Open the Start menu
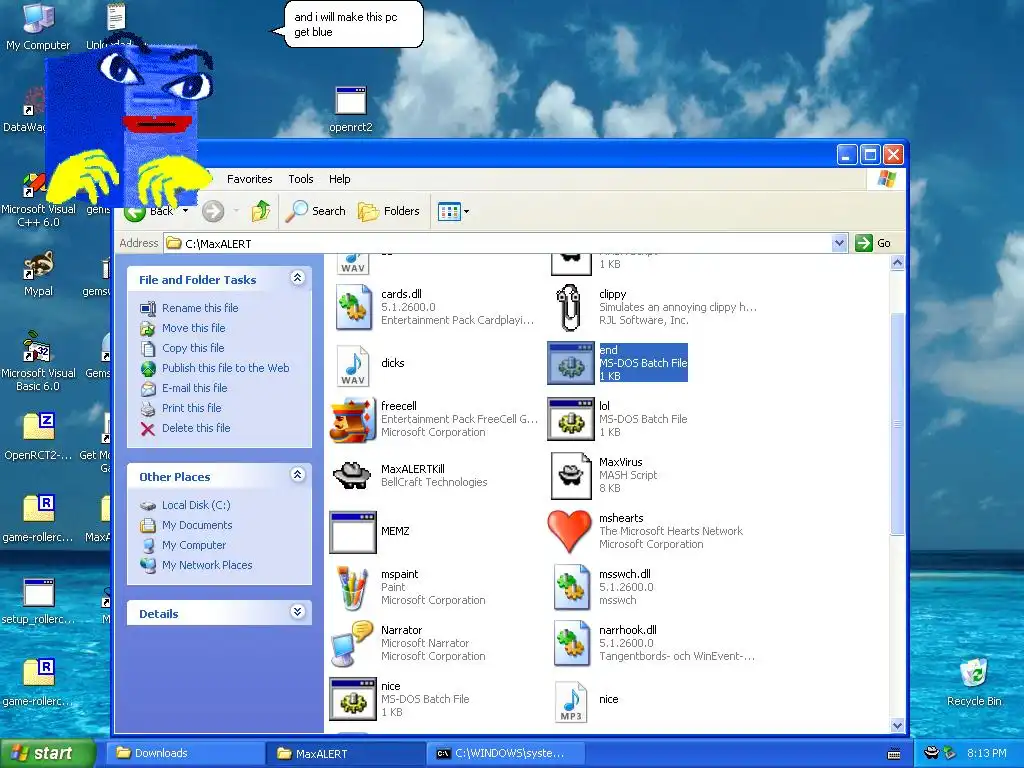Image resolution: width=1024 pixels, height=768 pixels. click(47, 753)
